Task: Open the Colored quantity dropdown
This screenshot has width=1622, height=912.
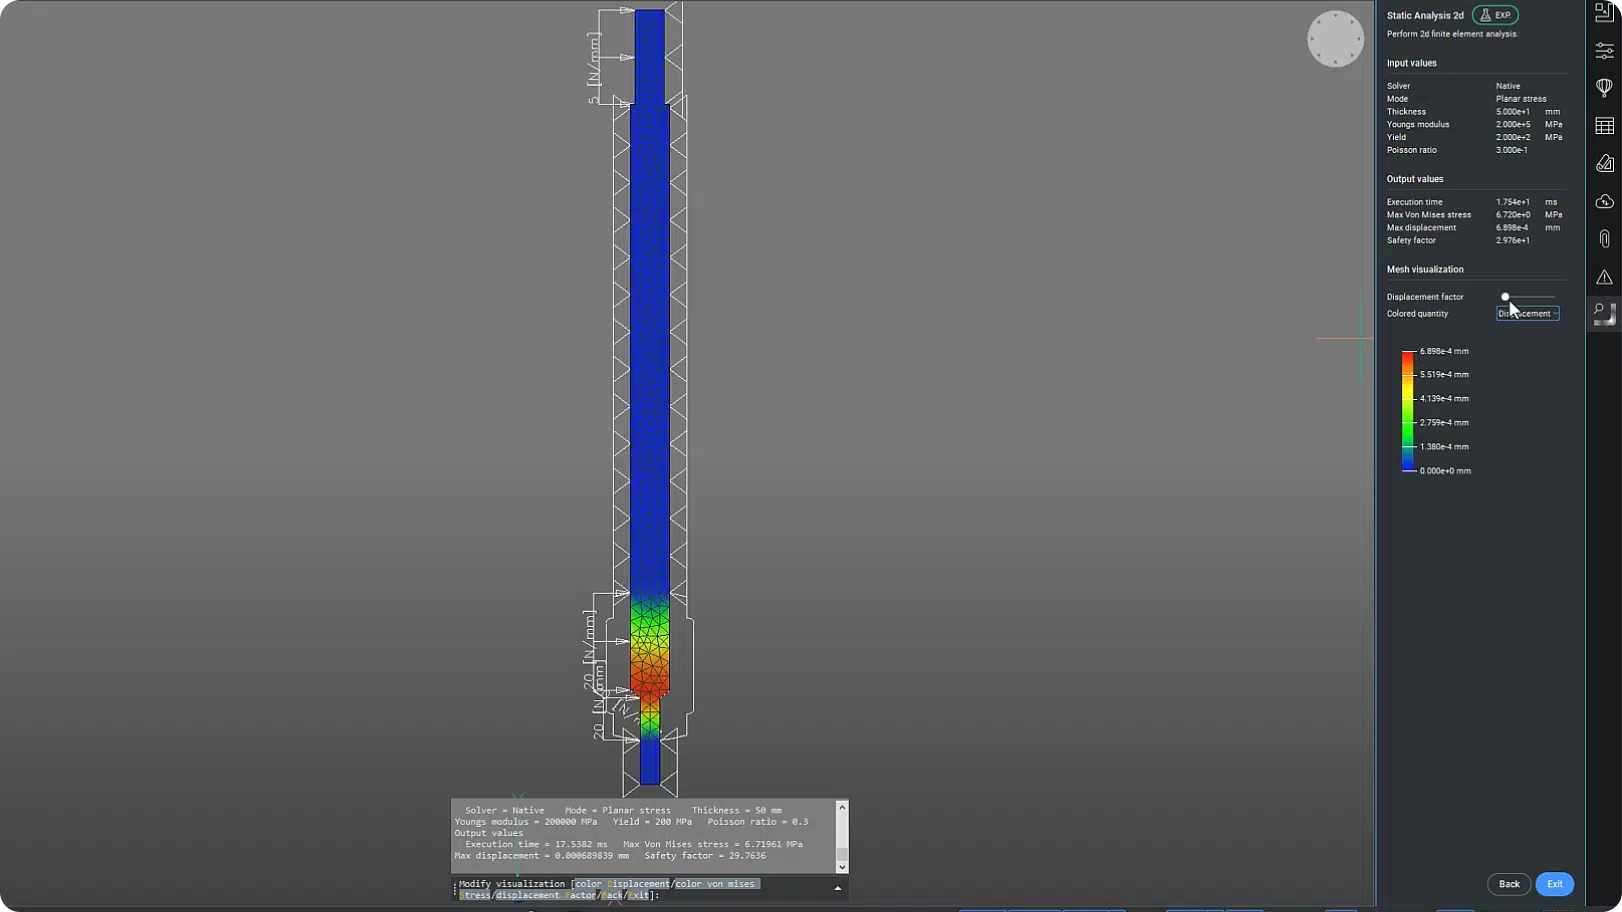Action: click(x=1527, y=314)
